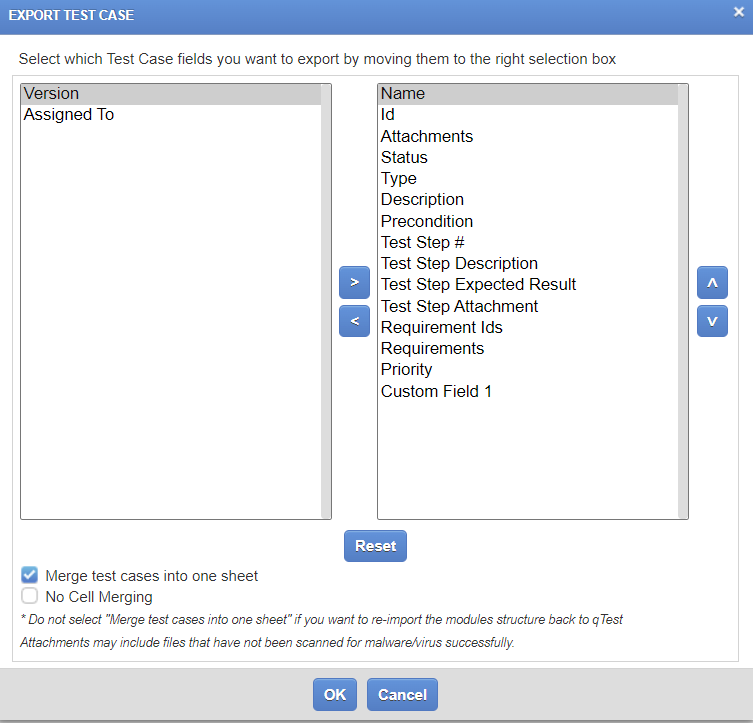Enable the No Cell Merging option
This screenshot has width=753, height=723.
point(30,597)
